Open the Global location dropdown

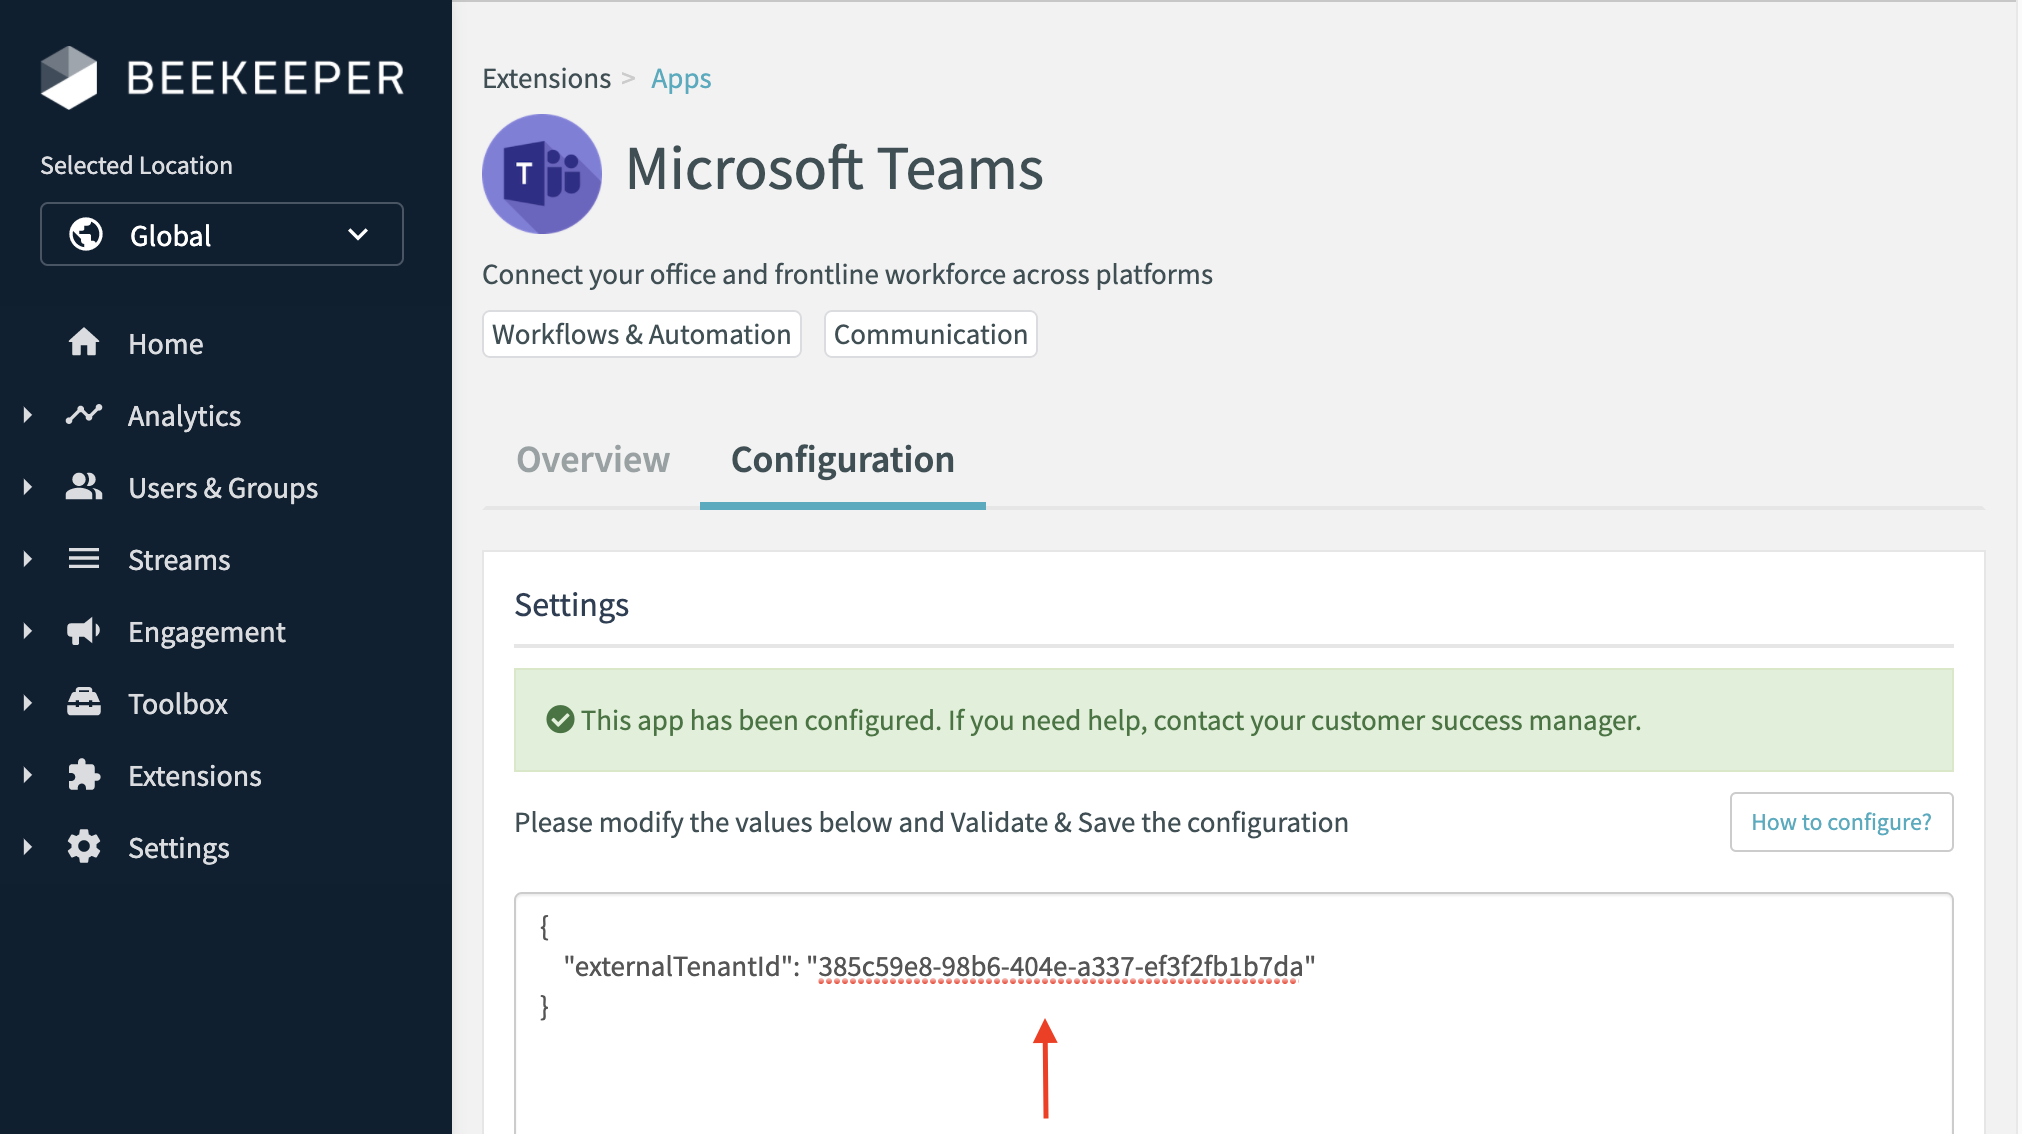point(222,235)
